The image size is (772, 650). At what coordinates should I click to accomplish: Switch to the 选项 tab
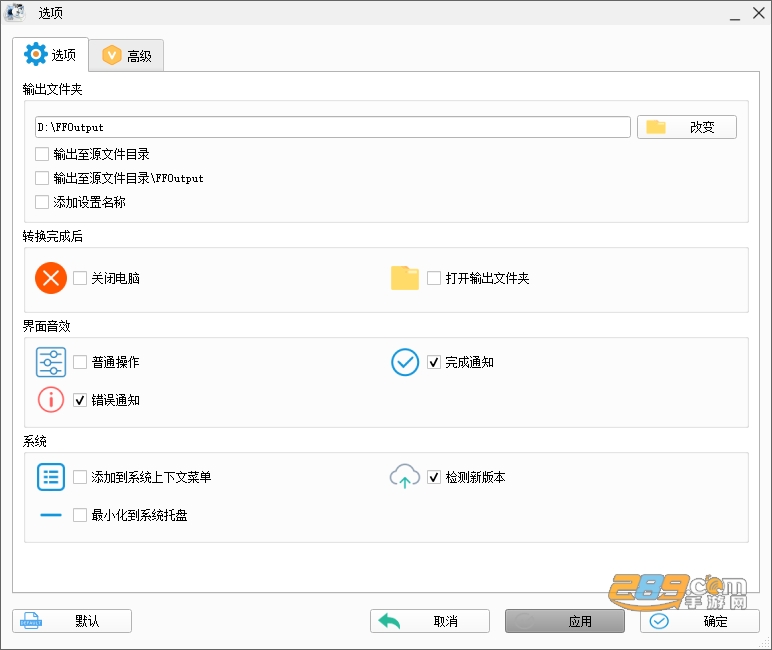pos(50,55)
